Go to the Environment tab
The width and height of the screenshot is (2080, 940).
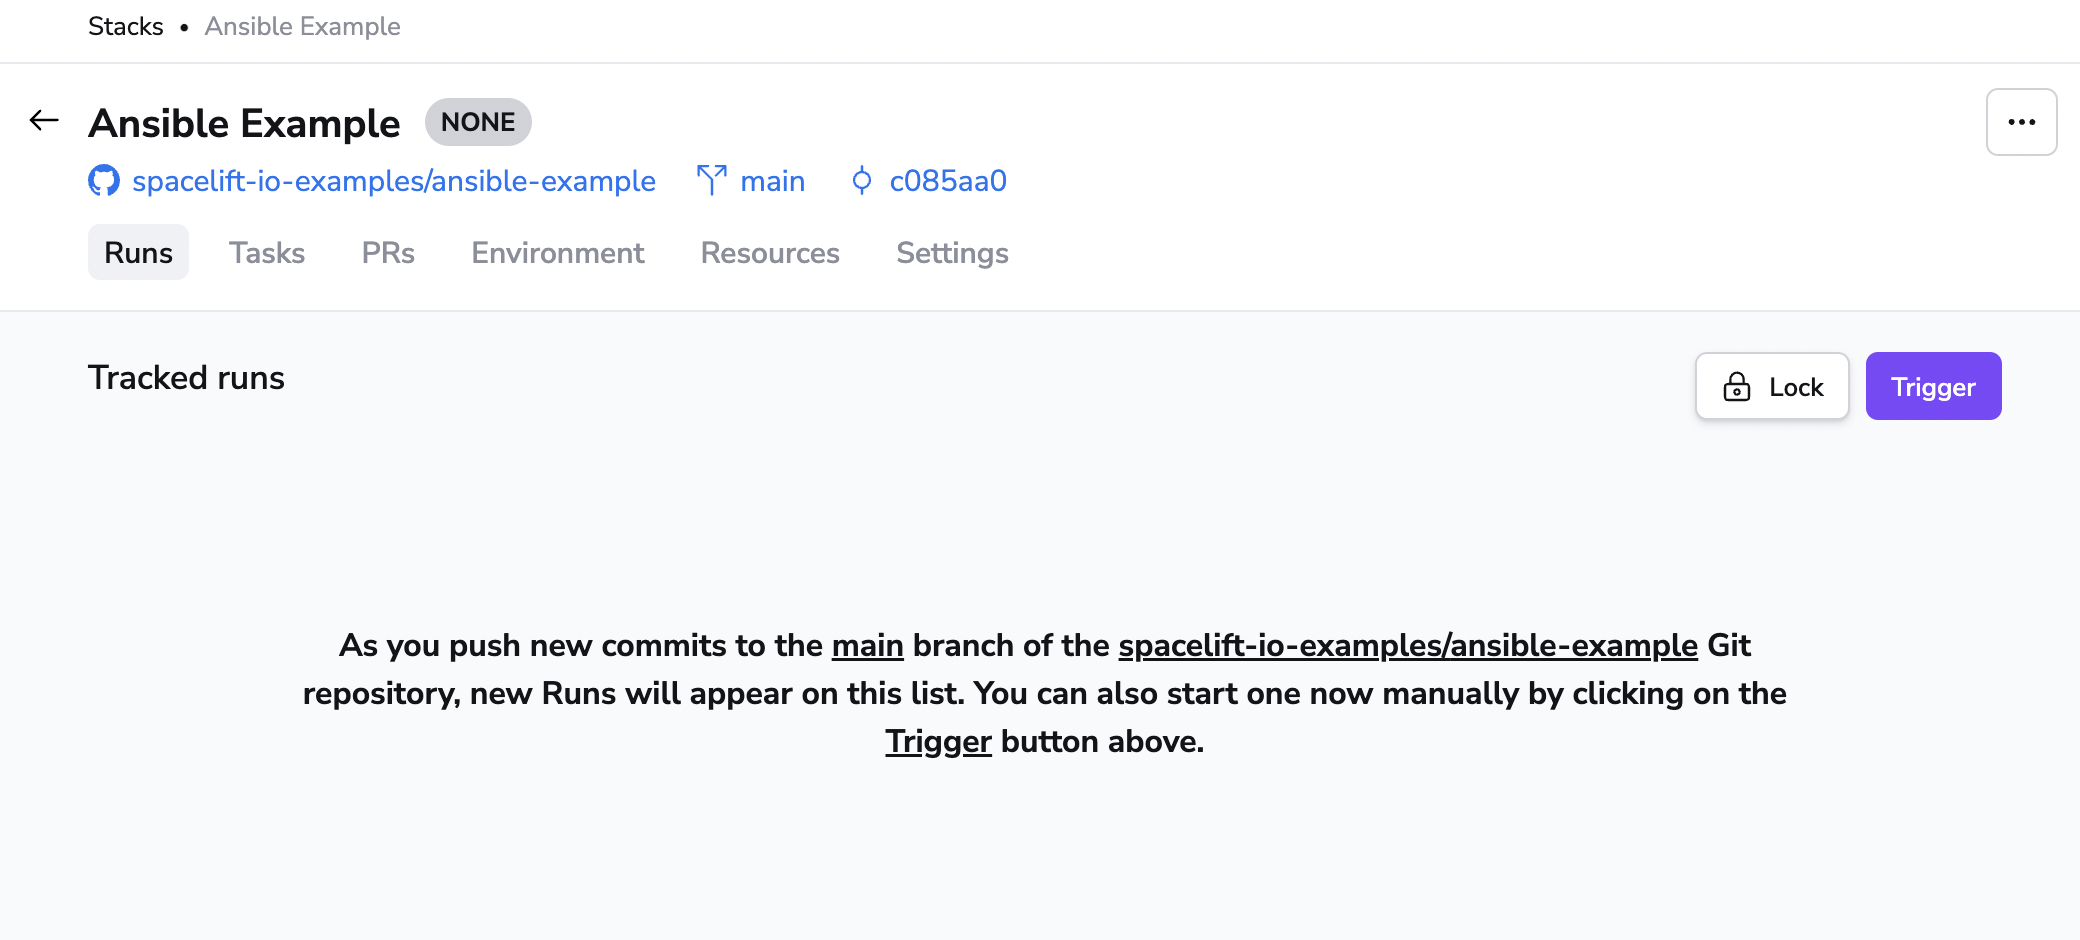click(x=558, y=253)
